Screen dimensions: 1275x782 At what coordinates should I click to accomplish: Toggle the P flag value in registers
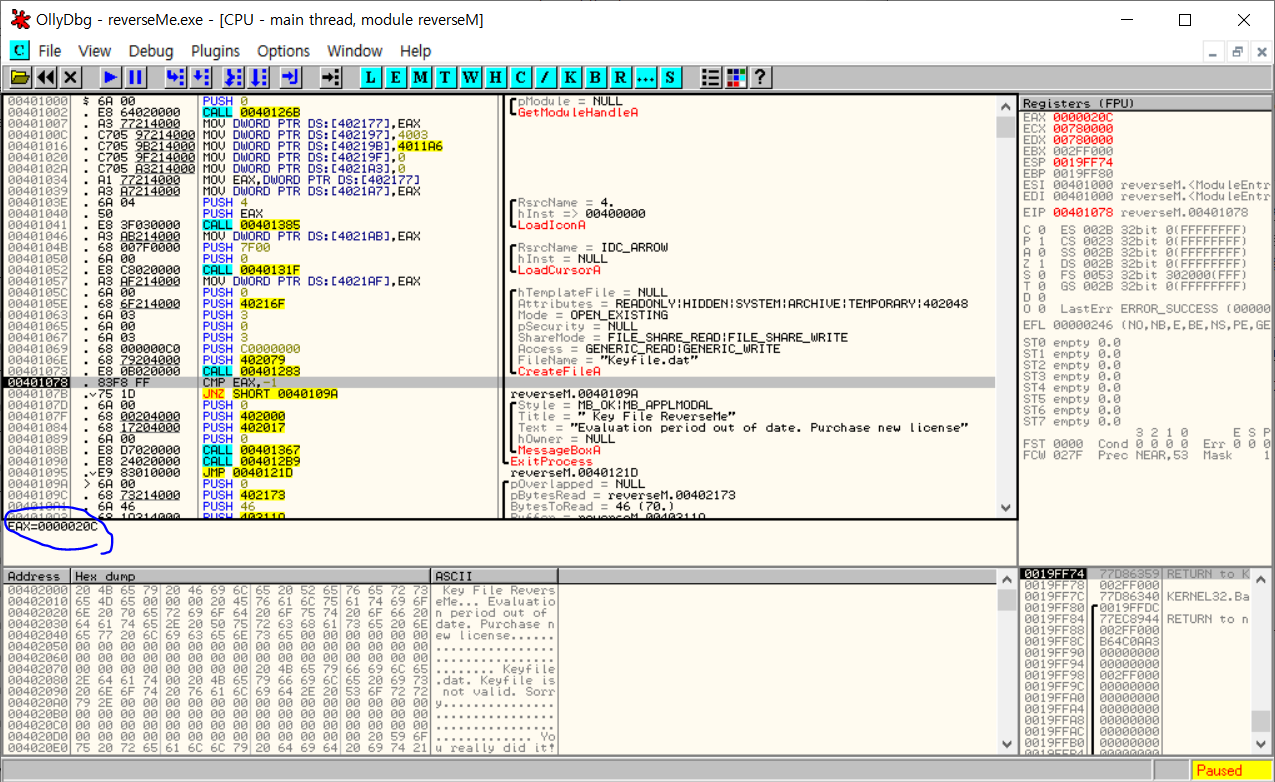point(1037,241)
